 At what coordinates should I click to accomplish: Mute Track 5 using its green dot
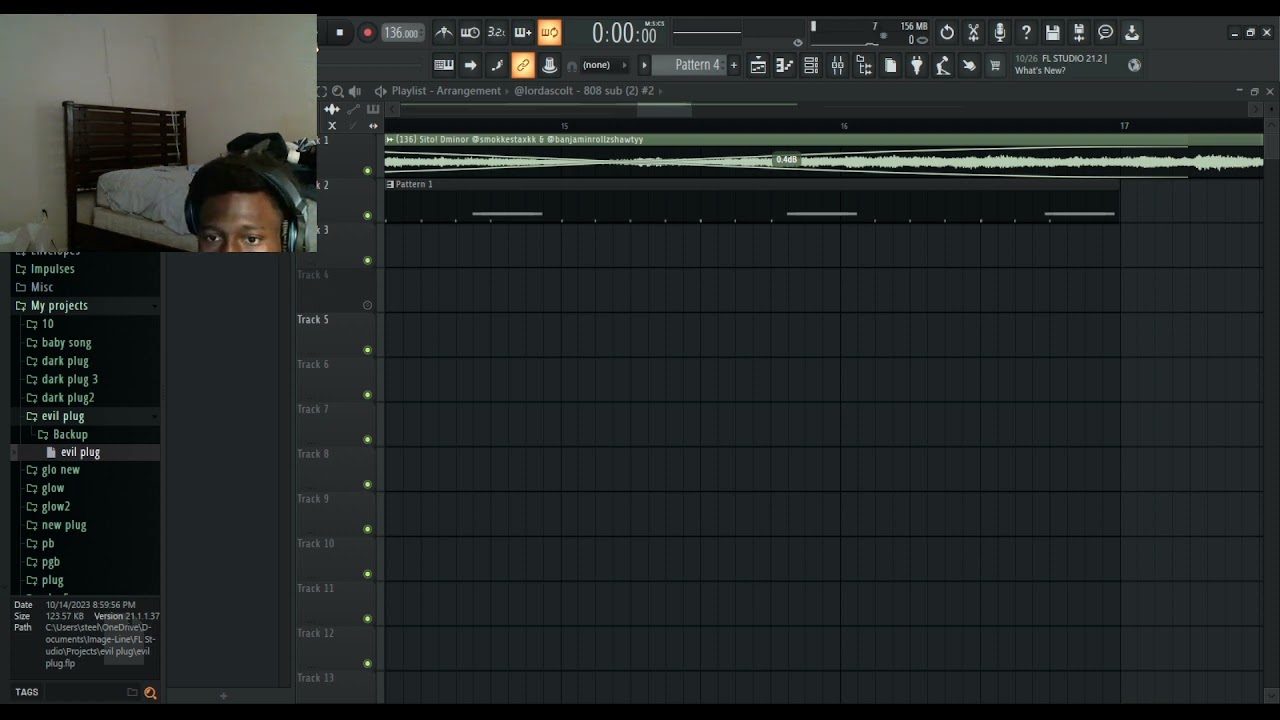coord(367,350)
